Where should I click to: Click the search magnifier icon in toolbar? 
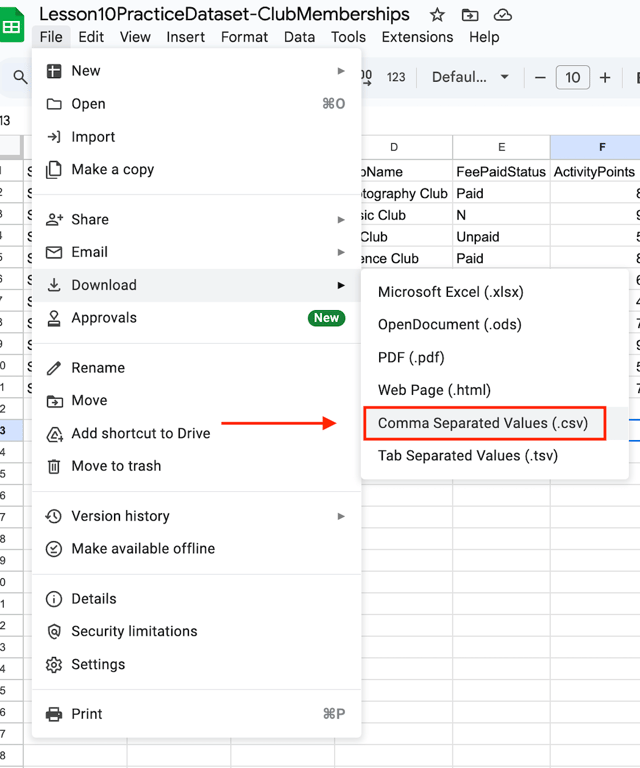pyautogui.click(x=20, y=77)
